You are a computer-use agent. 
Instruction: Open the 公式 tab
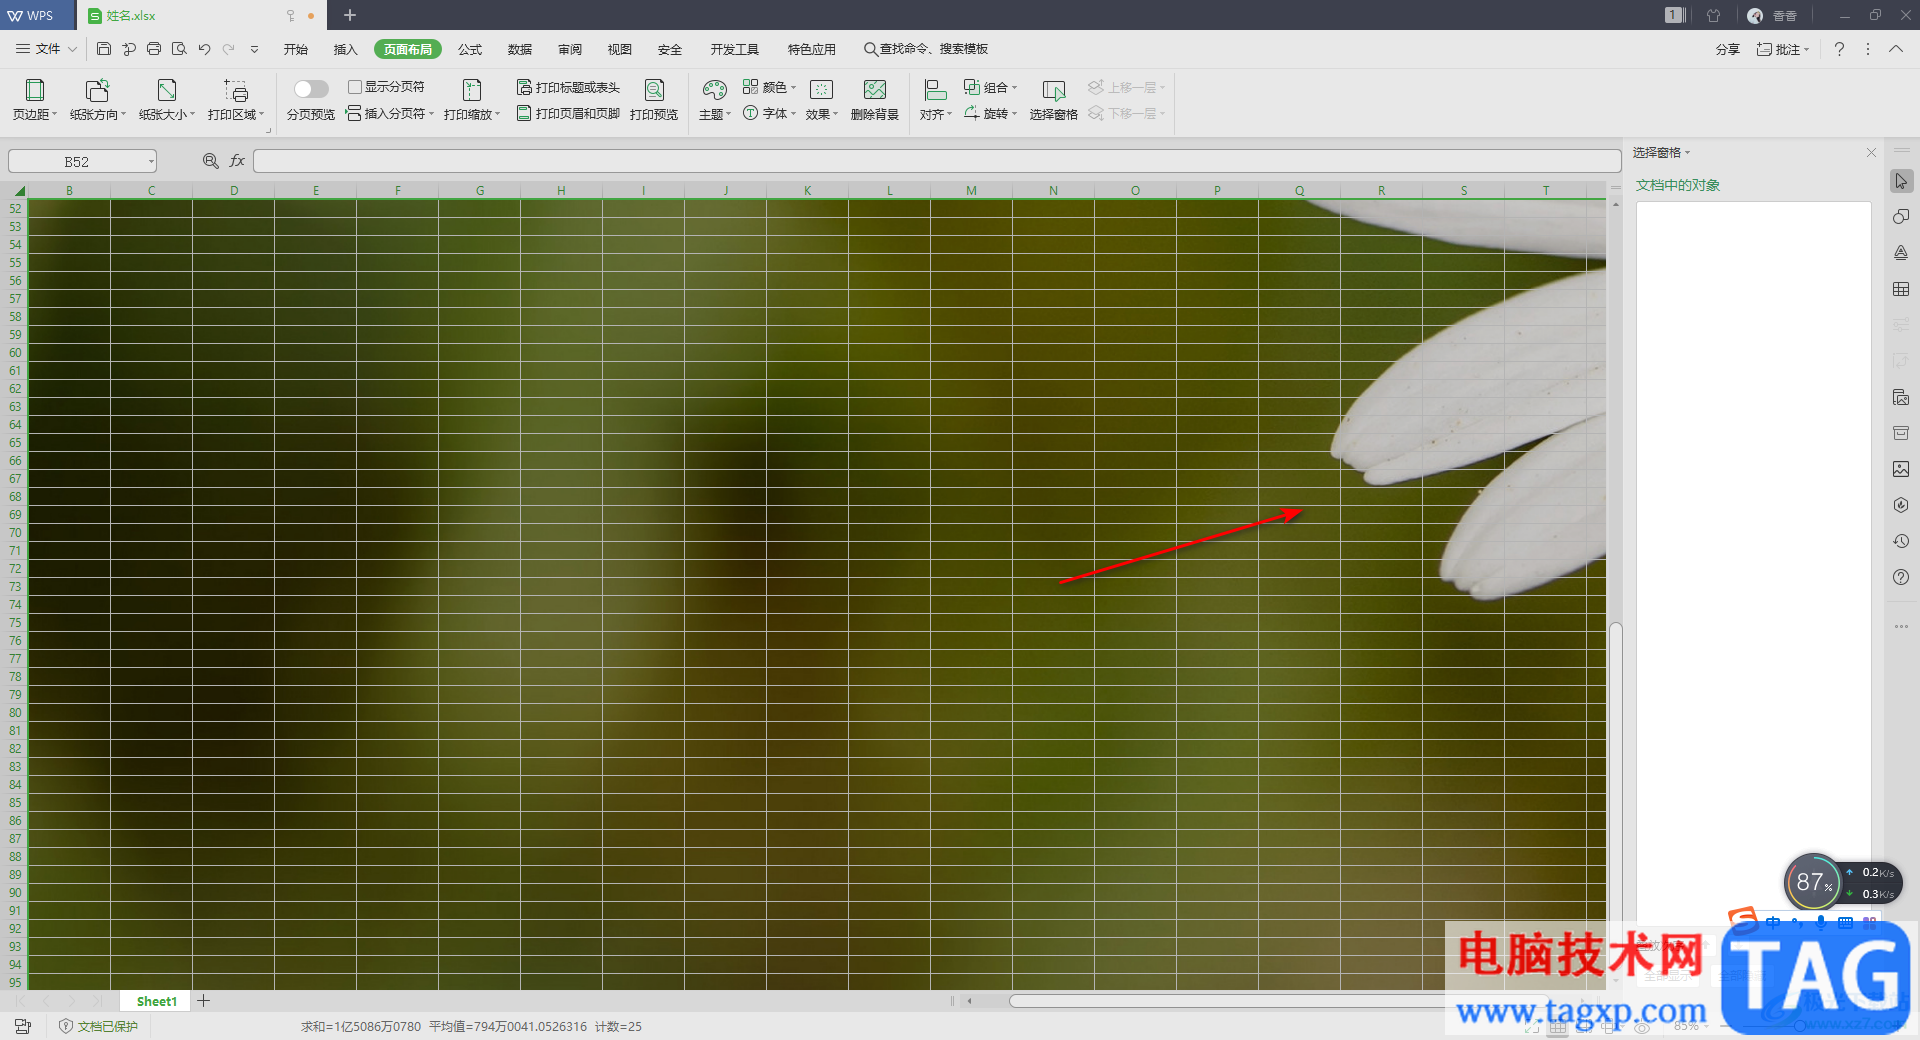coord(470,49)
